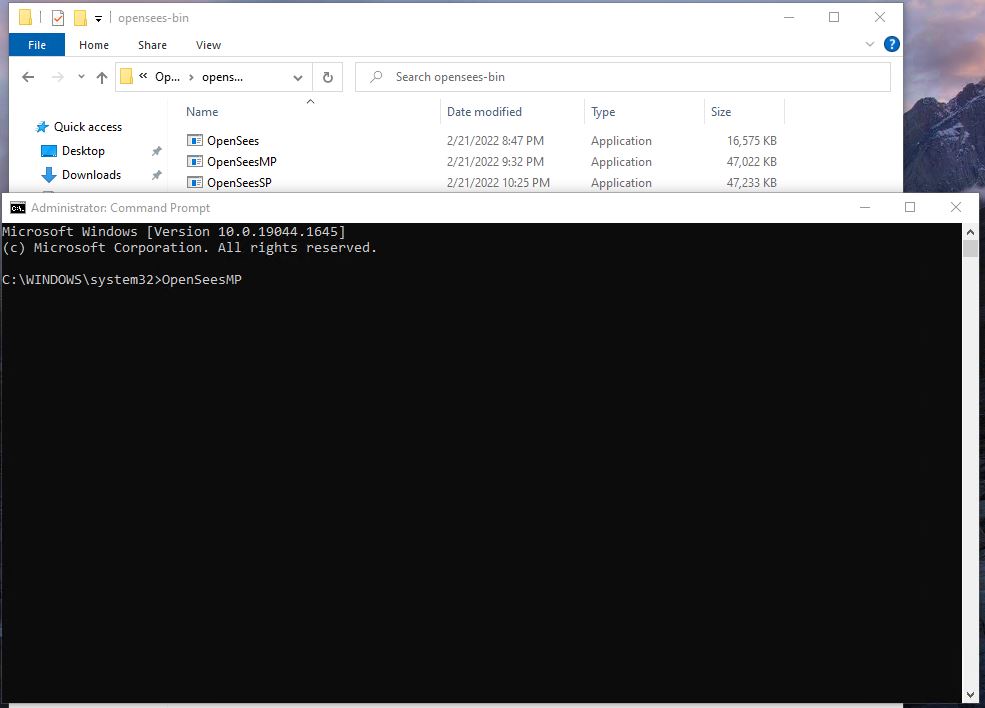Open the recent locations dropdown arrow
The width and height of the screenshot is (985, 708).
pyautogui.click(x=81, y=77)
